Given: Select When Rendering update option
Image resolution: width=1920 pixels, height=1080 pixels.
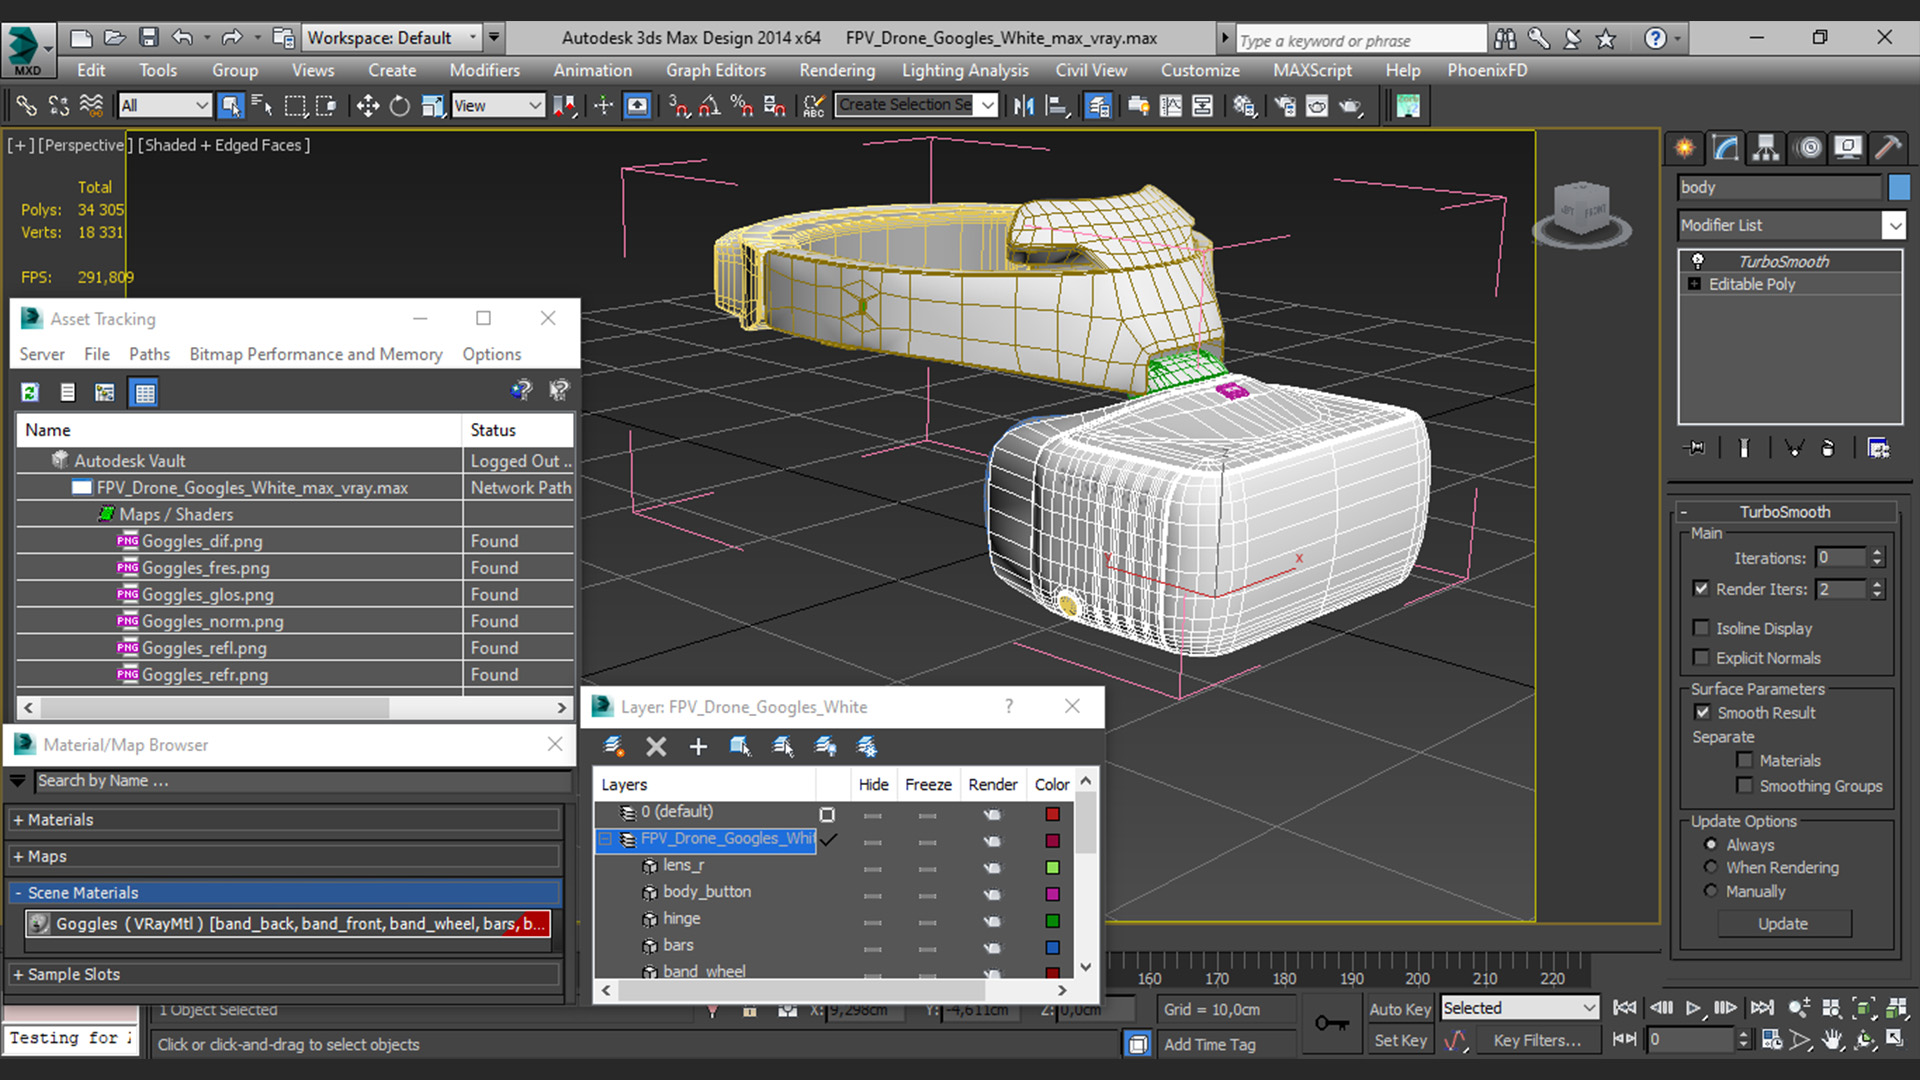Looking at the screenshot, I should tap(1711, 867).
